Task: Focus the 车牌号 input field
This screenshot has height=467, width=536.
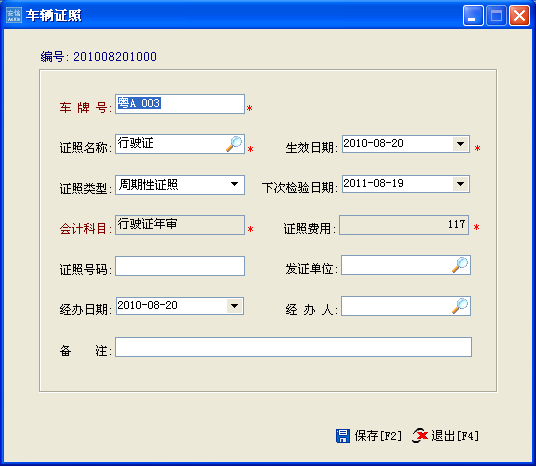Action: coord(180,104)
